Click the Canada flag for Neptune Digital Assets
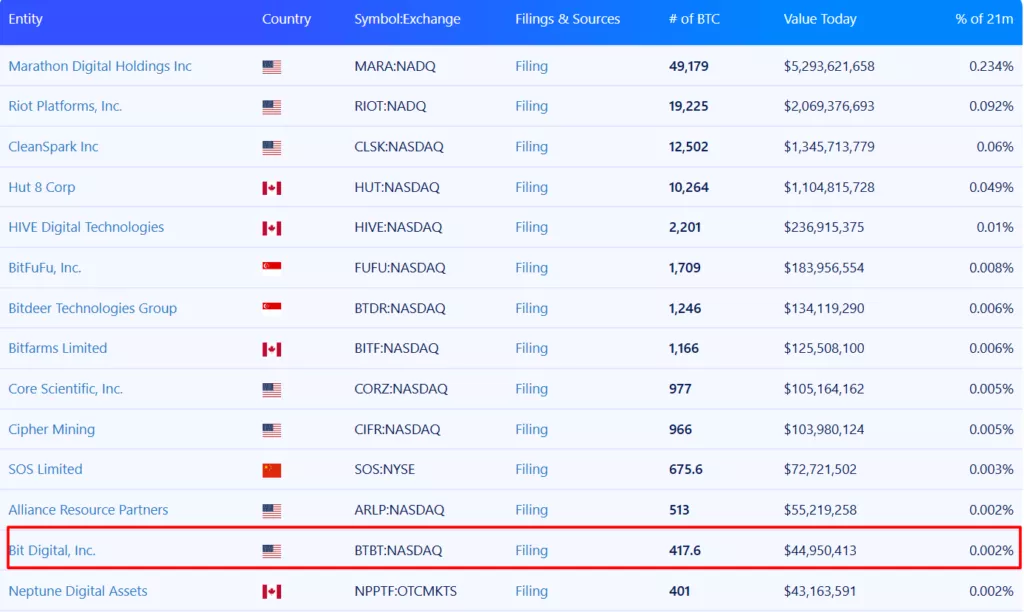The image size is (1024, 612). coord(271,592)
